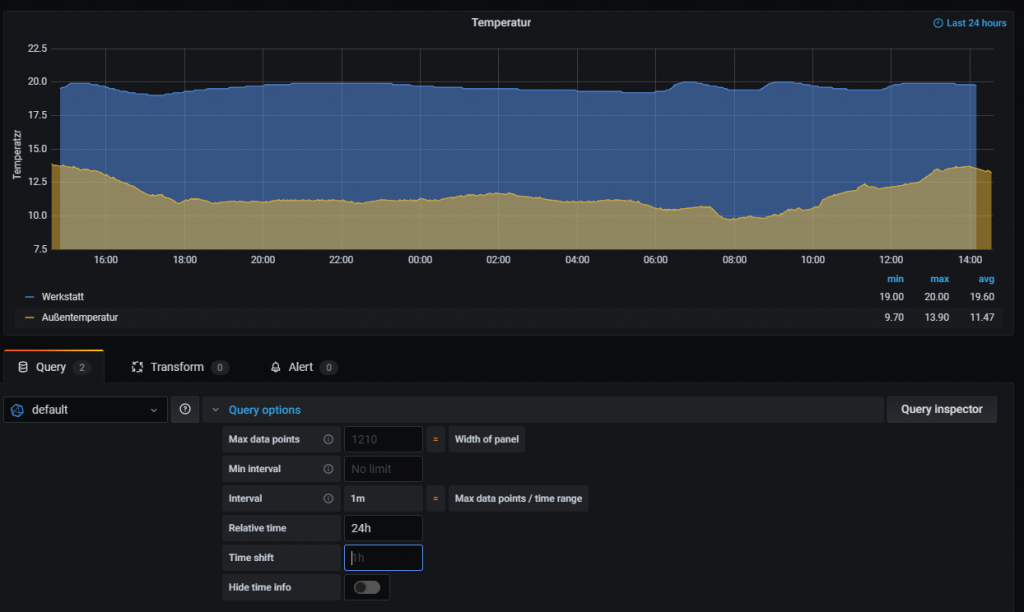The image size is (1024, 612).
Task: Open the Query inspector
Action: (941, 409)
